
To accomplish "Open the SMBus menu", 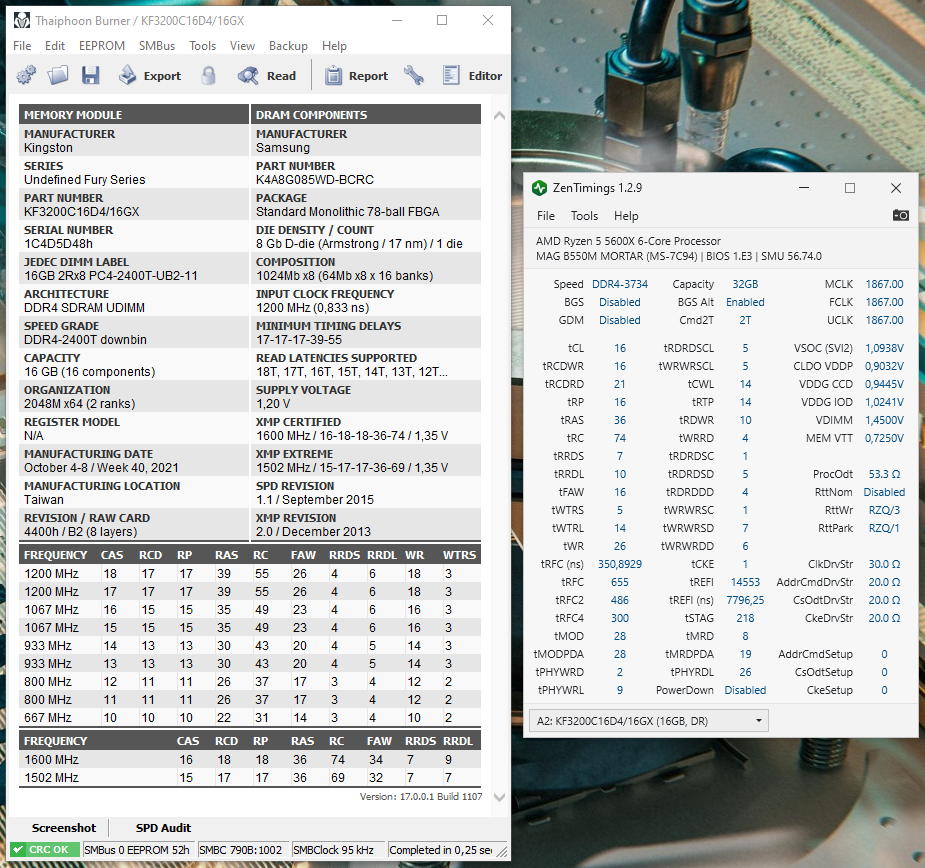I will [x=157, y=46].
